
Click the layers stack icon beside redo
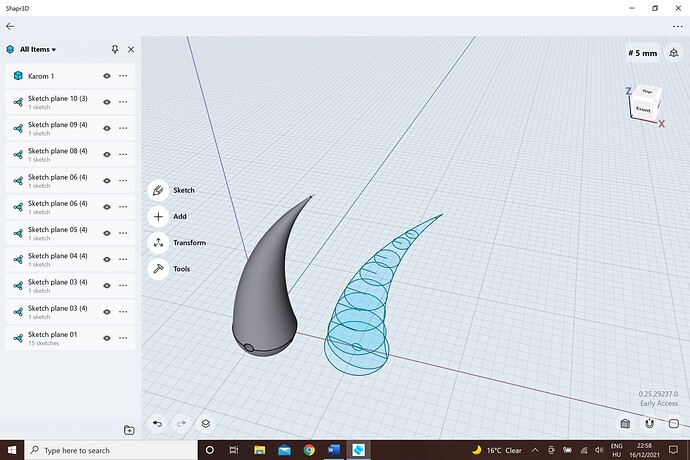pos(206,424)
